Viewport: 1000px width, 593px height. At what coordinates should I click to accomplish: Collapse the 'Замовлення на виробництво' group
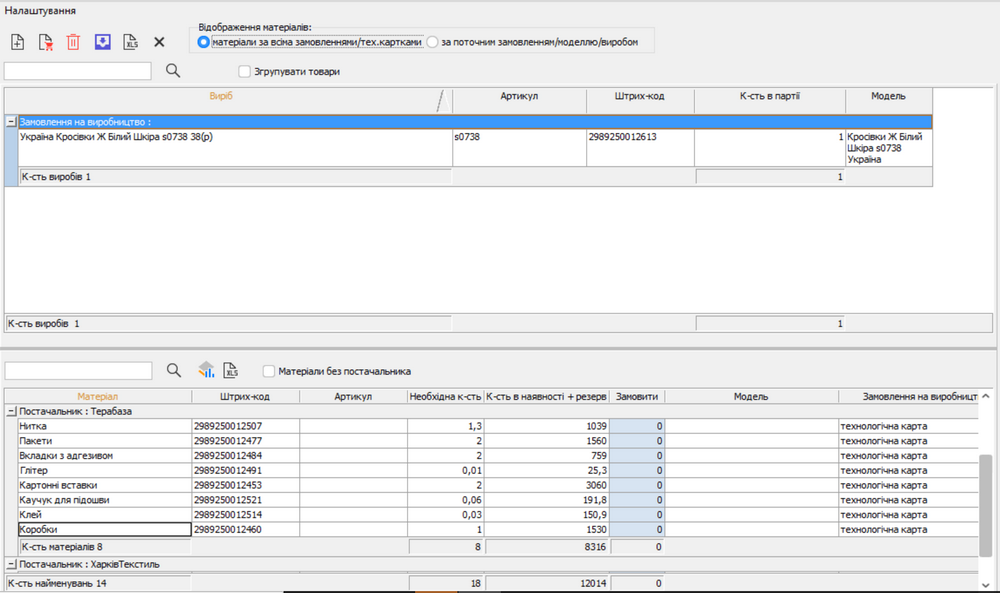11,122
